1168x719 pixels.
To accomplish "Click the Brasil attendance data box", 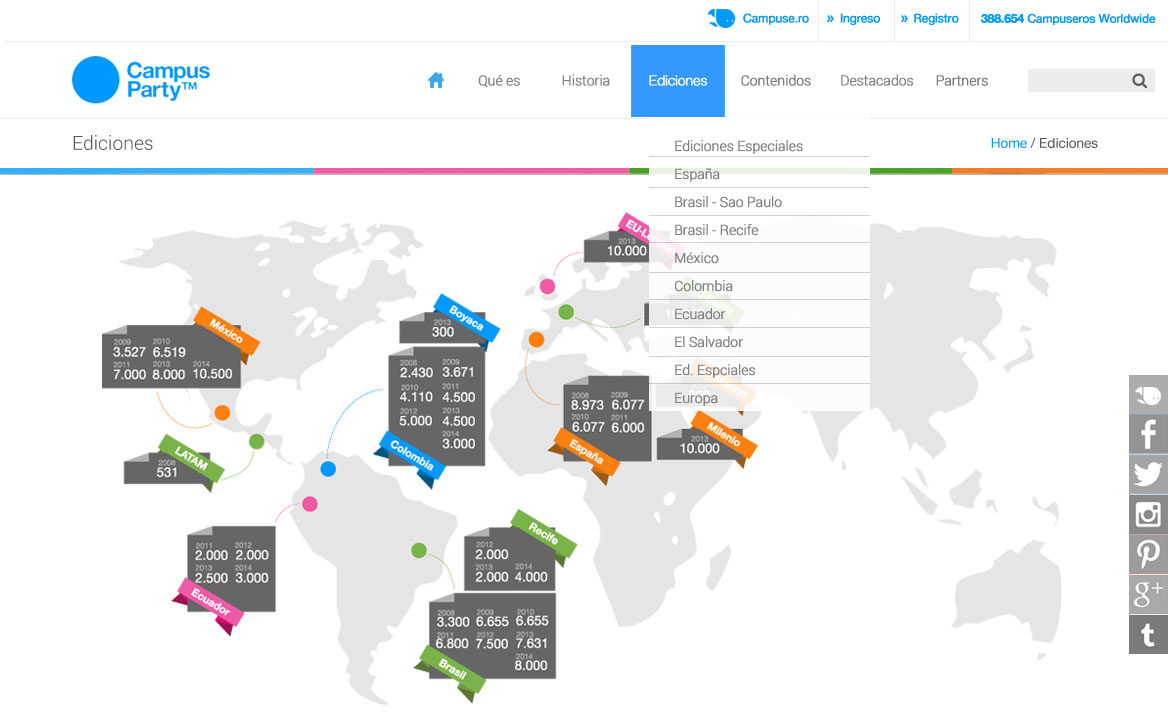I will pos(492,636).
